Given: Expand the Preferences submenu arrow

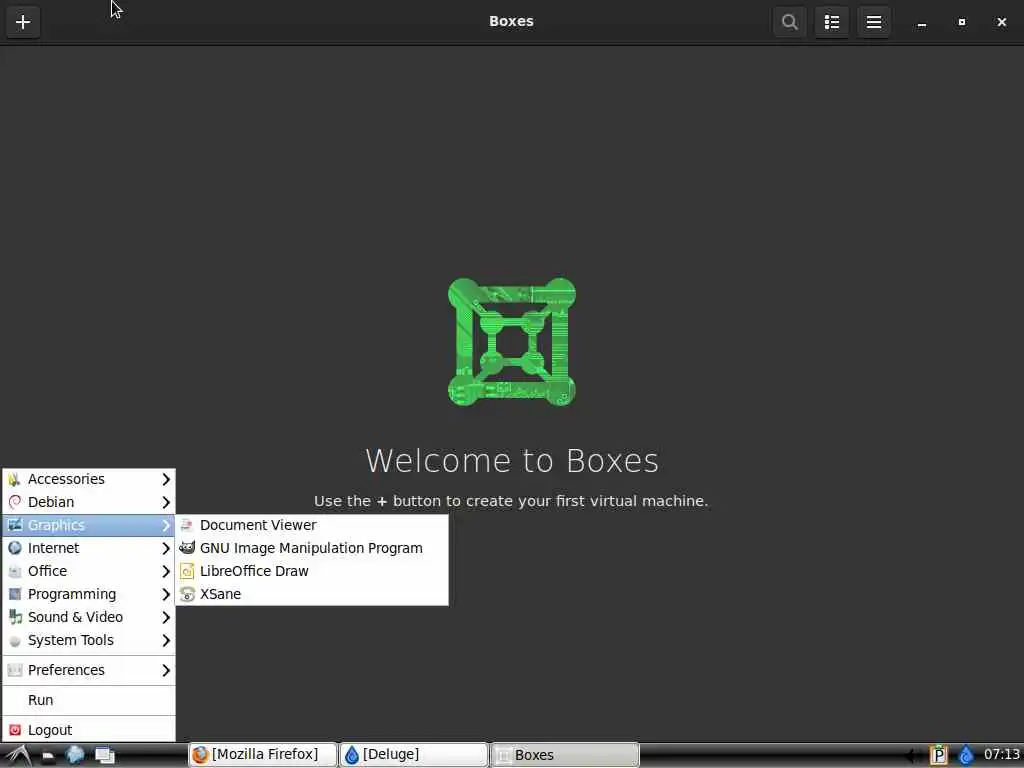Looking at the screenshot, I should click(166, 670).
